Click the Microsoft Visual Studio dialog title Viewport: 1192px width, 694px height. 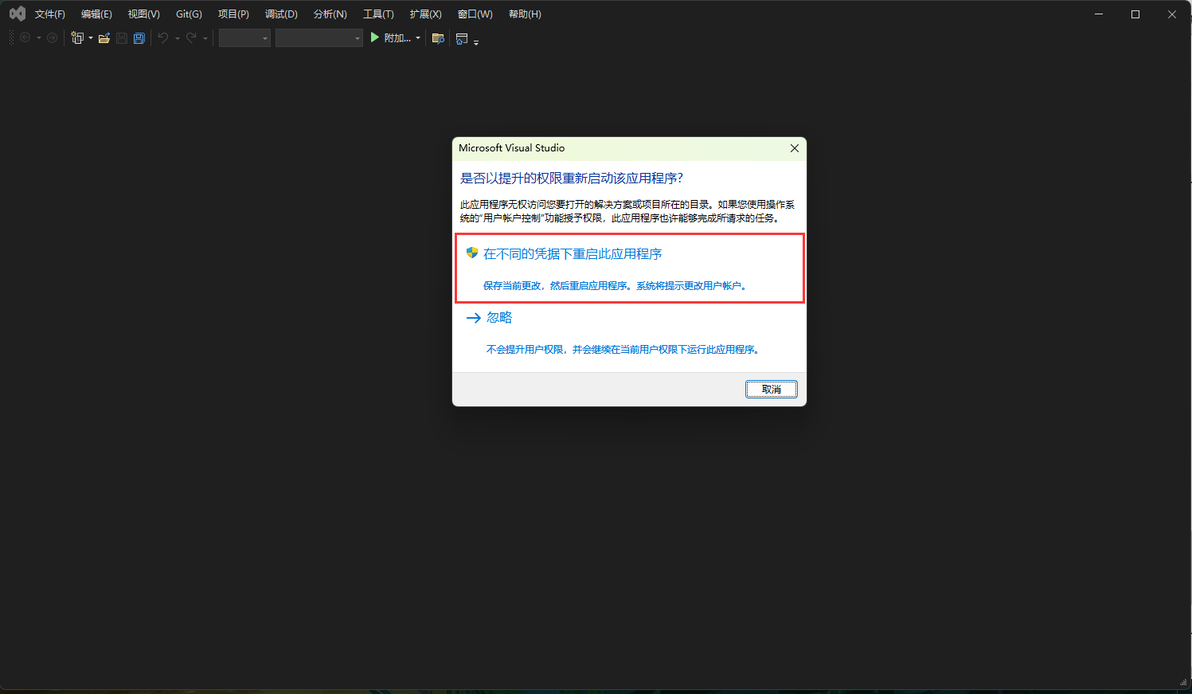point(512,148)
